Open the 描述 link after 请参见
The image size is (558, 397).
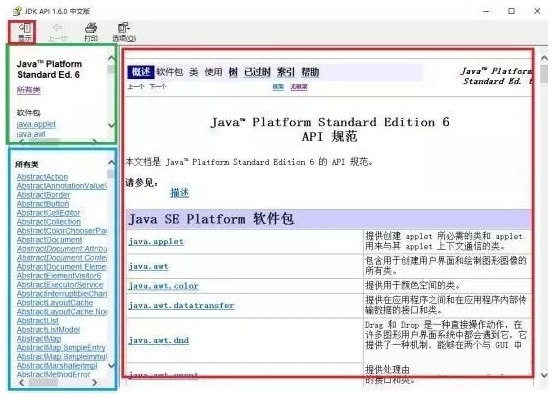coord(180,193)
